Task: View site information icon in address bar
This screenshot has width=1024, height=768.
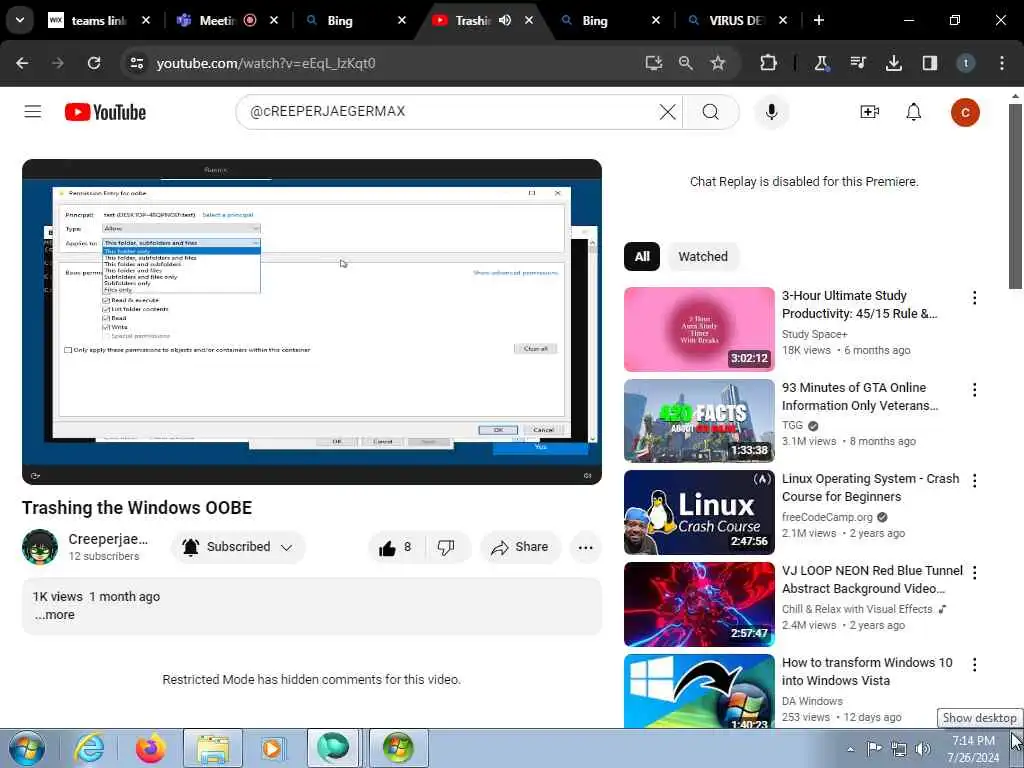Action: [x=136, y=63]
